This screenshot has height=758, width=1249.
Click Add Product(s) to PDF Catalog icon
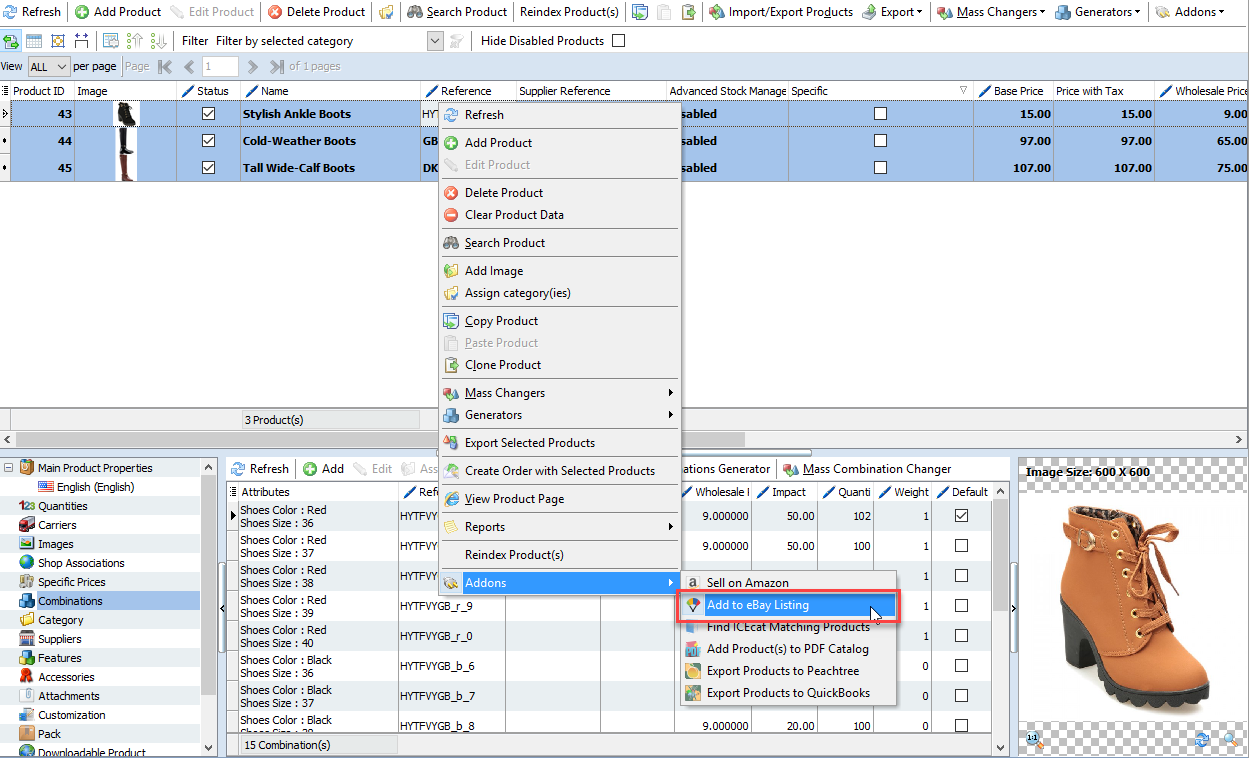693,649
